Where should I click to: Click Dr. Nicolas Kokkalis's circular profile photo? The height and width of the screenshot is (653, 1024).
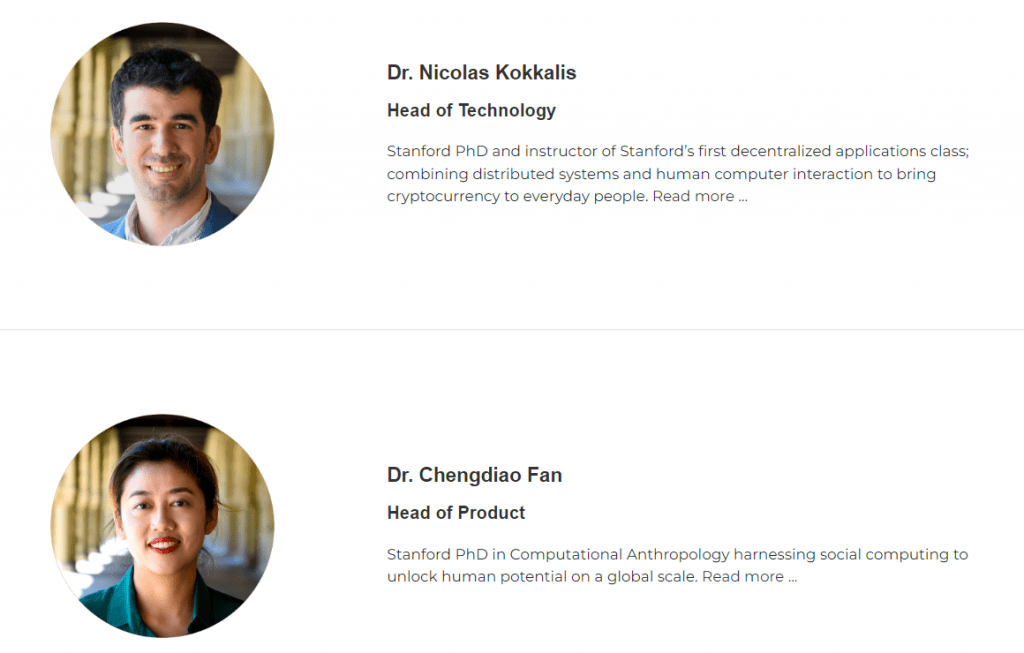(x=163, y=134)
